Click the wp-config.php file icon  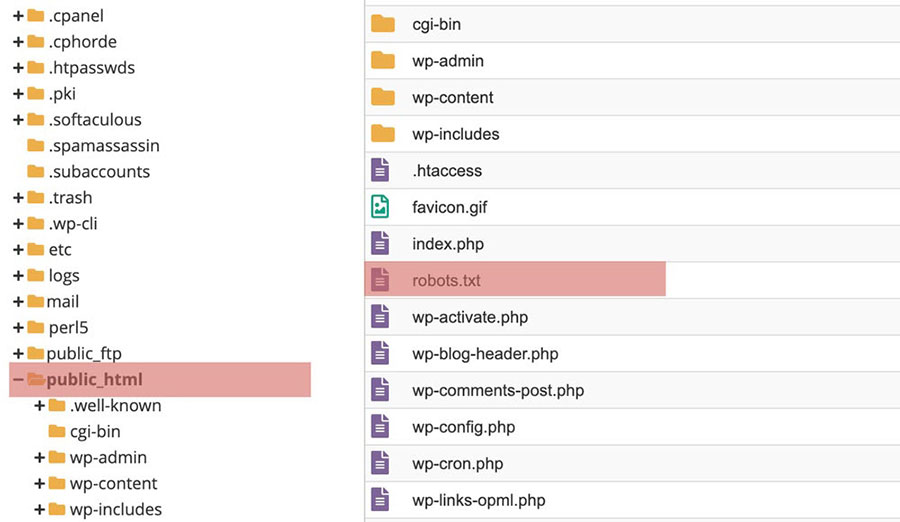380,427
